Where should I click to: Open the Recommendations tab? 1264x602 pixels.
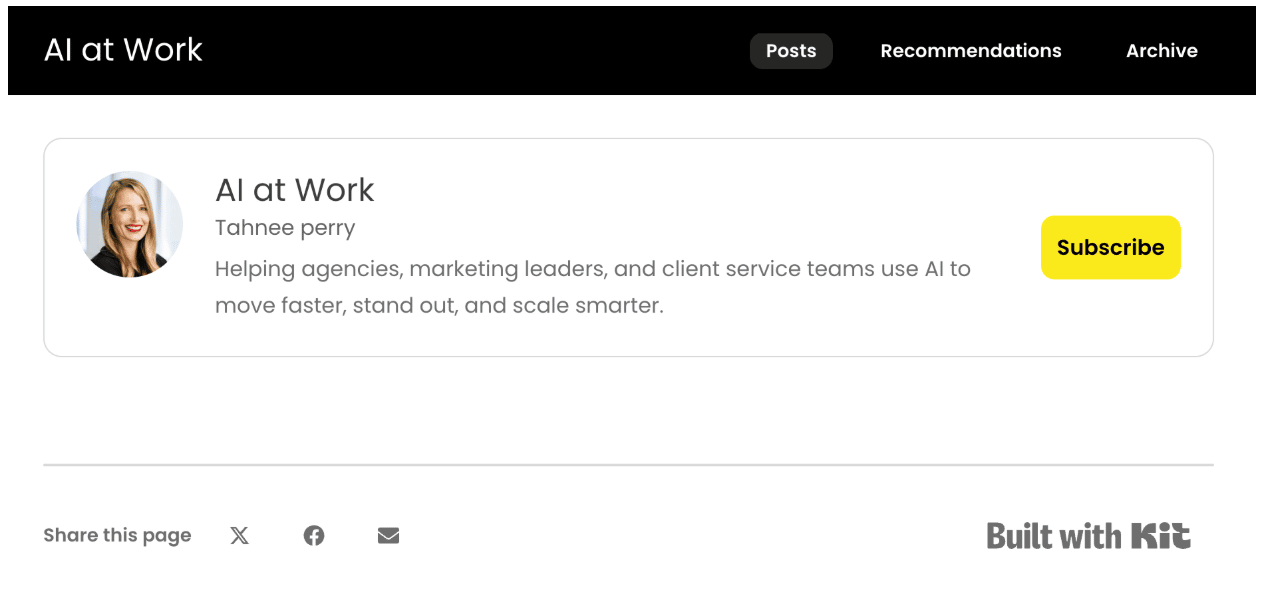pos(970,51)
